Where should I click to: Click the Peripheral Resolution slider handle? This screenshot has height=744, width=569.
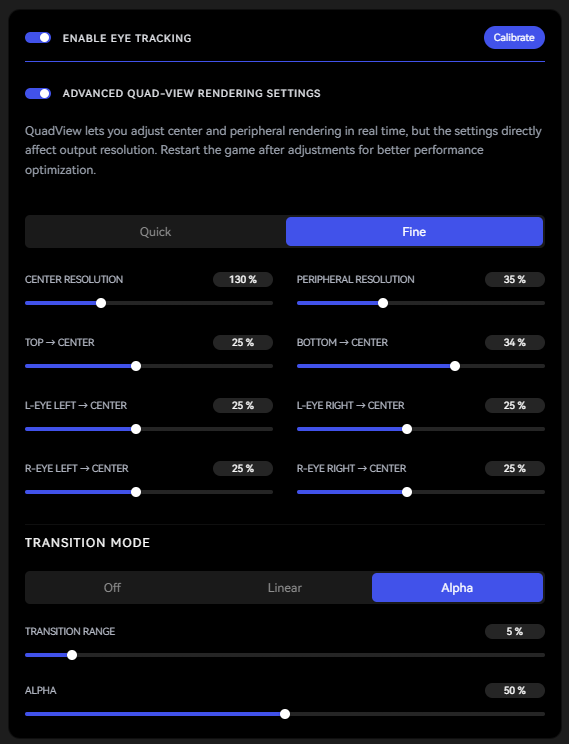(x=383, y=303)
